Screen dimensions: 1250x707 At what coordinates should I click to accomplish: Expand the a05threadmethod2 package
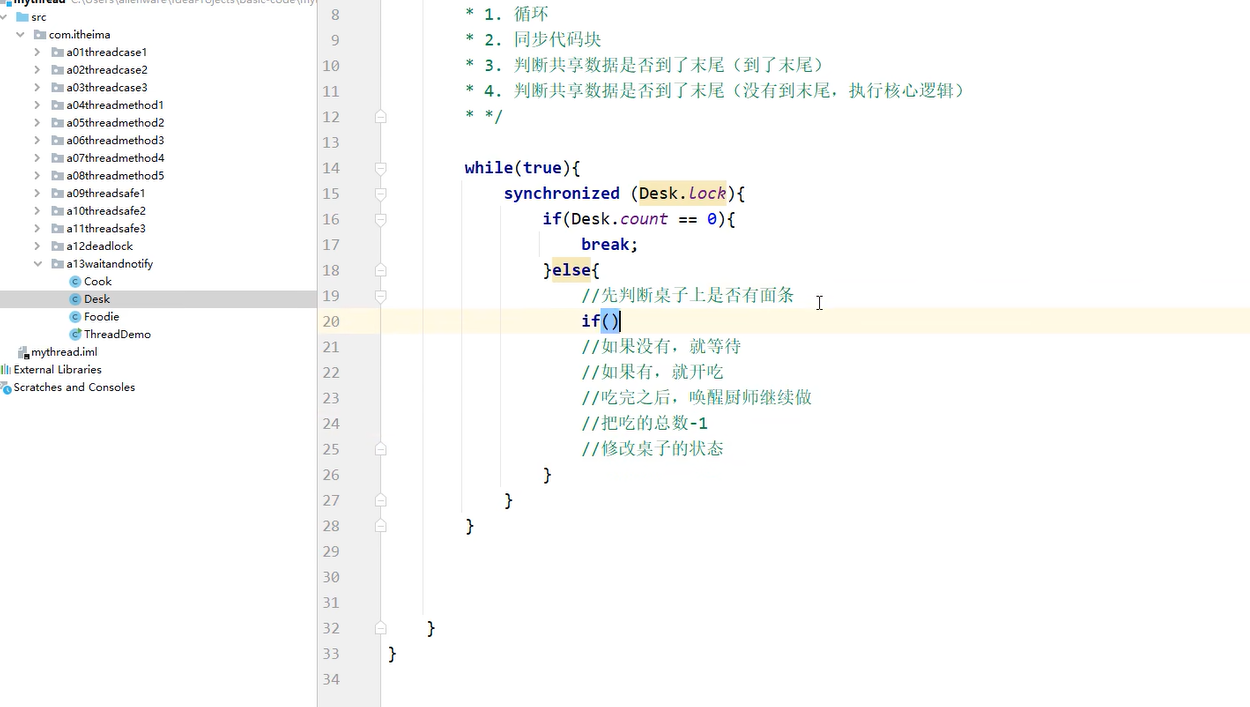(x=37, y=123)
